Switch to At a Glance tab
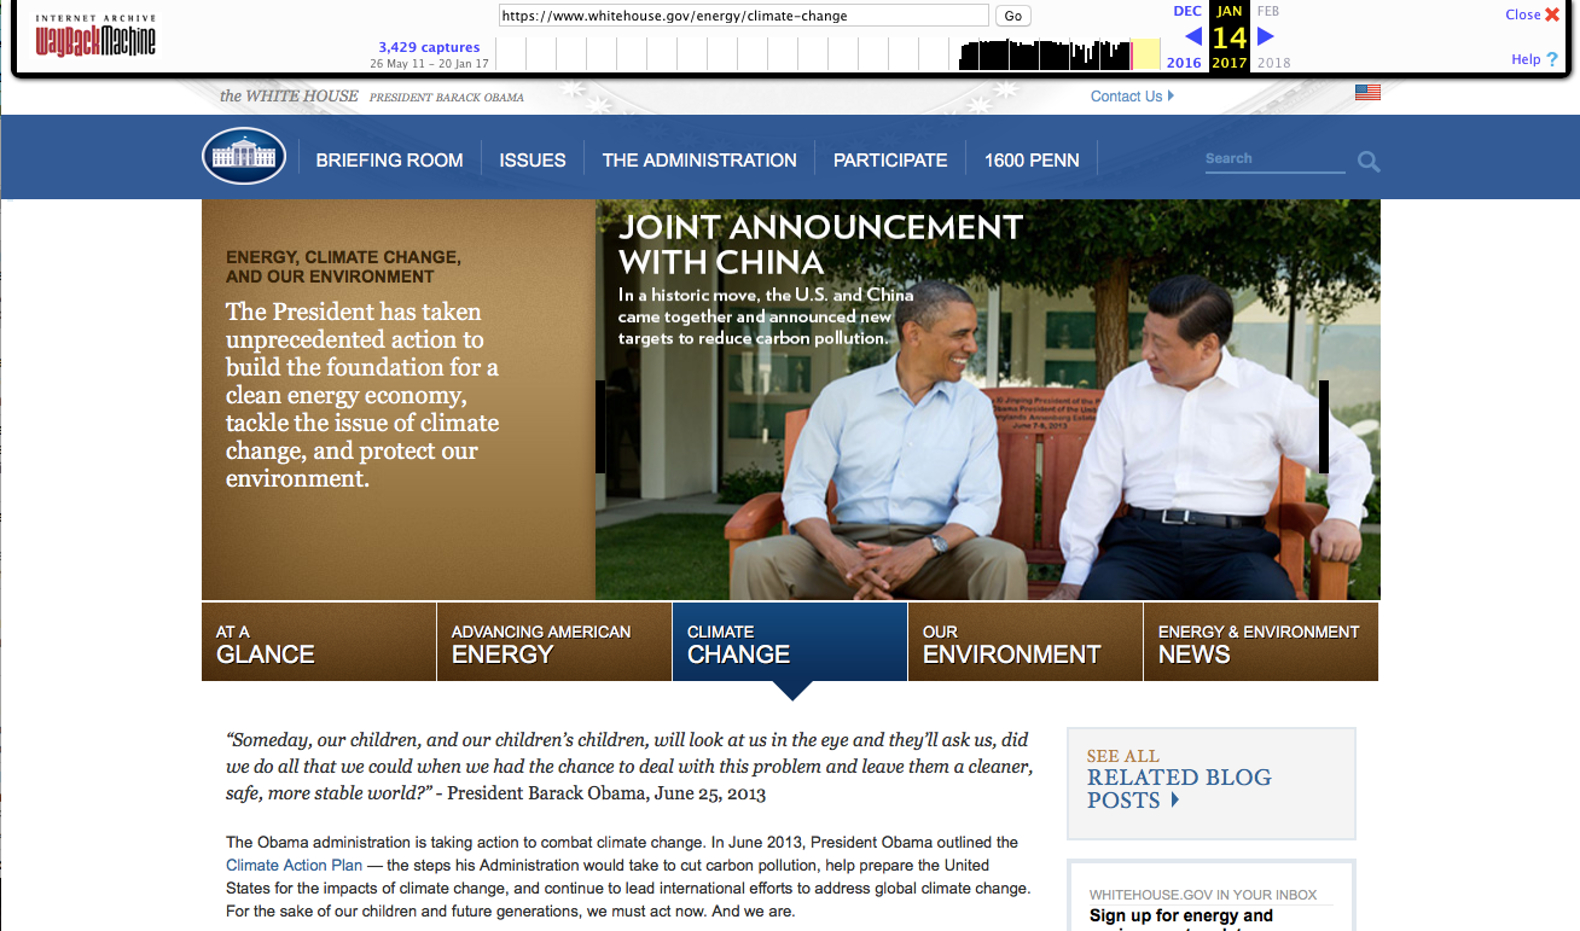1580x931 pixels. (318, 642)
